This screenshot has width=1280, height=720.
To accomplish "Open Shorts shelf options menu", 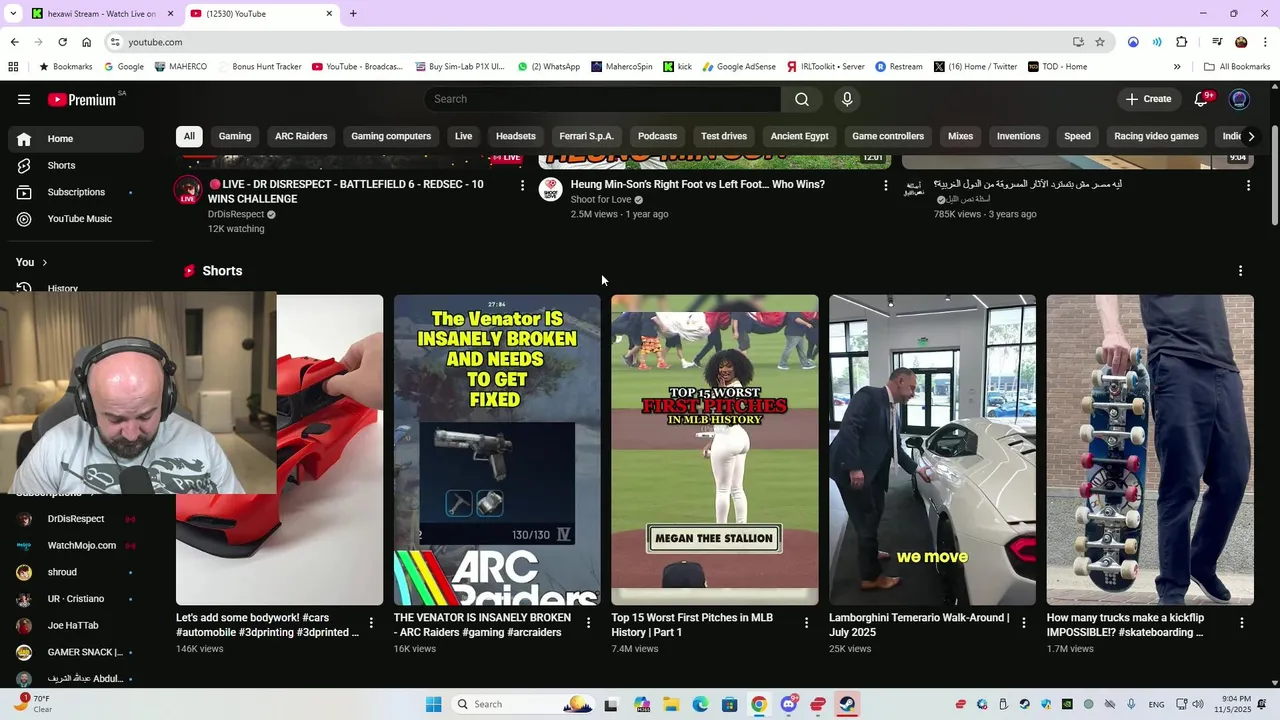I will pyautogui.click(x=1240, y=271).
